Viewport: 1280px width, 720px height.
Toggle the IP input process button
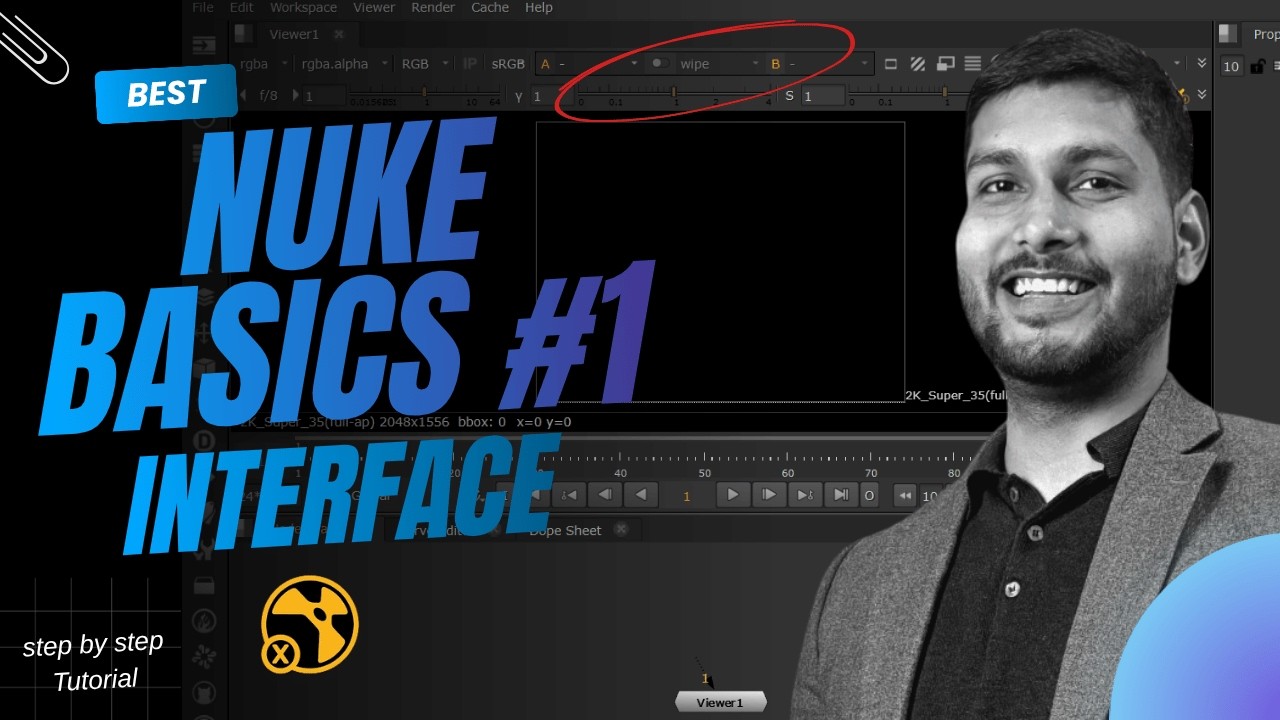(470, 64)
